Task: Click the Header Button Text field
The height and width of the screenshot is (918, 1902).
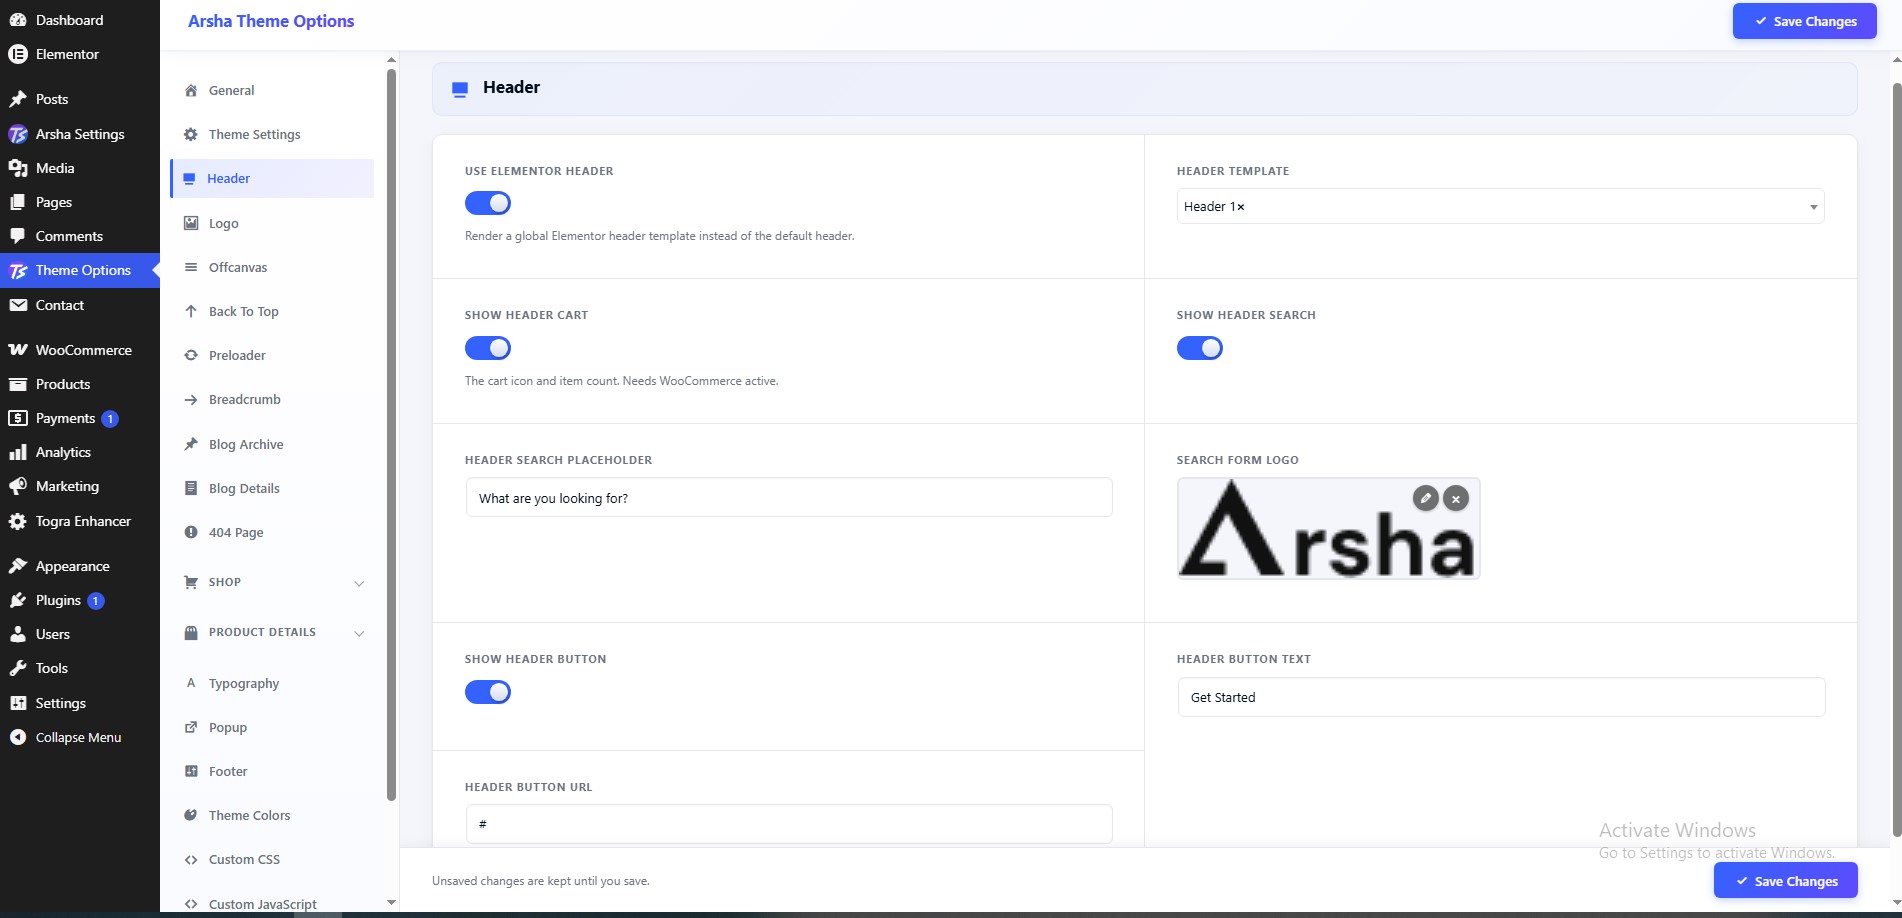Action: [x=1501, y=697]
